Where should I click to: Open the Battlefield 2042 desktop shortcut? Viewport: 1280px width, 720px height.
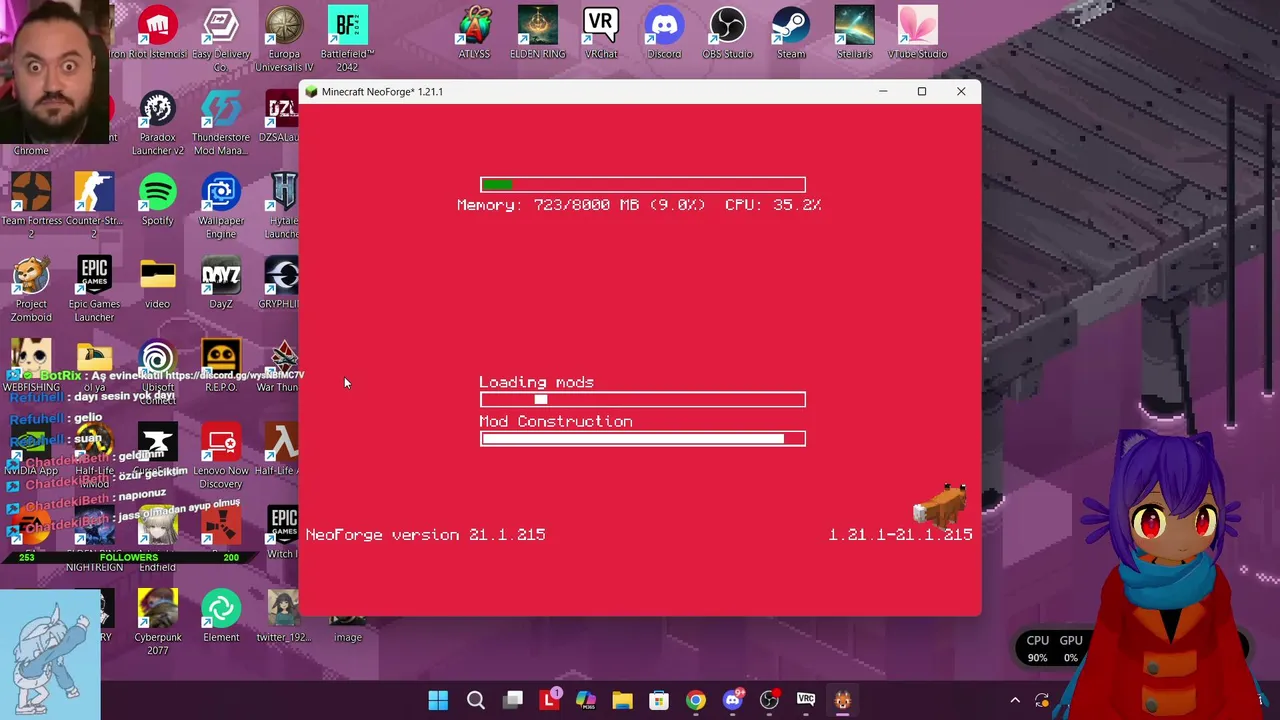tap(347, 38)
